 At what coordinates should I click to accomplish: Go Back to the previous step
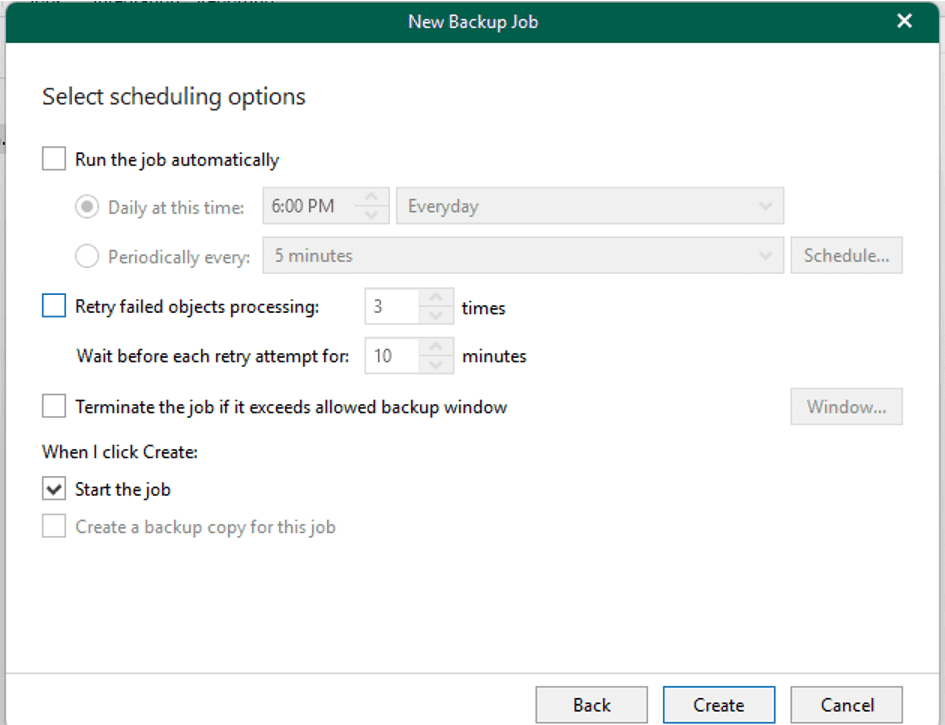(591, 705)
